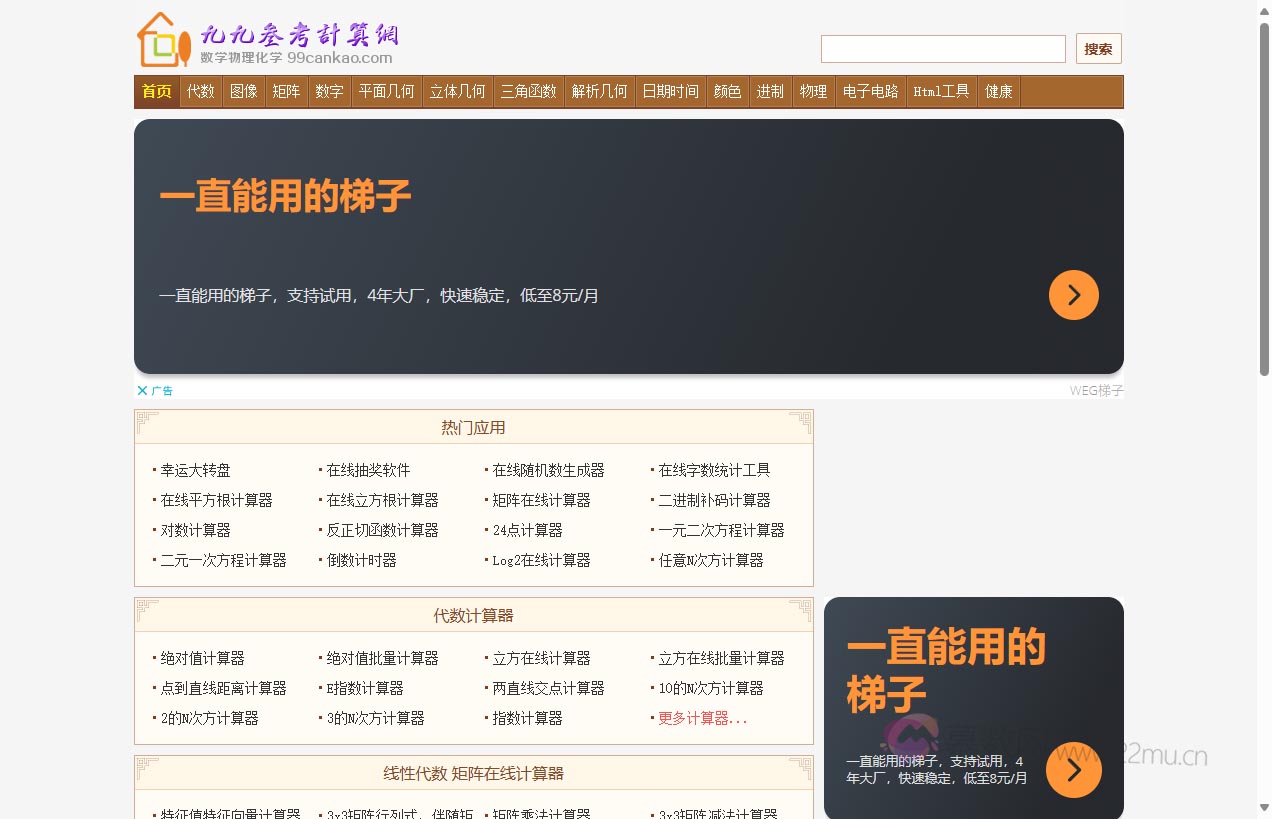Click the 搜索 search button
Image resolution: width=1272 pixels, height=819 pixels.
click(1098, 48)
